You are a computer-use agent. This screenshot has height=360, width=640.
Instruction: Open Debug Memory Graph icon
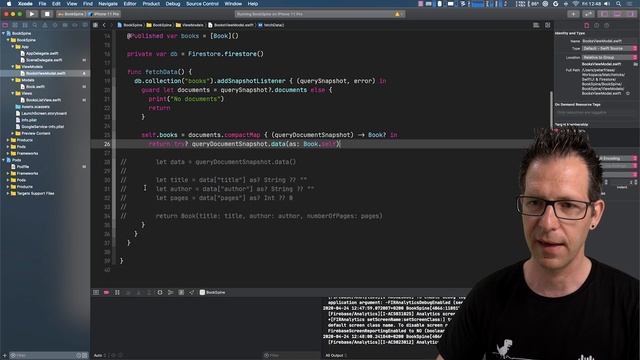click(x=170, y=292)
